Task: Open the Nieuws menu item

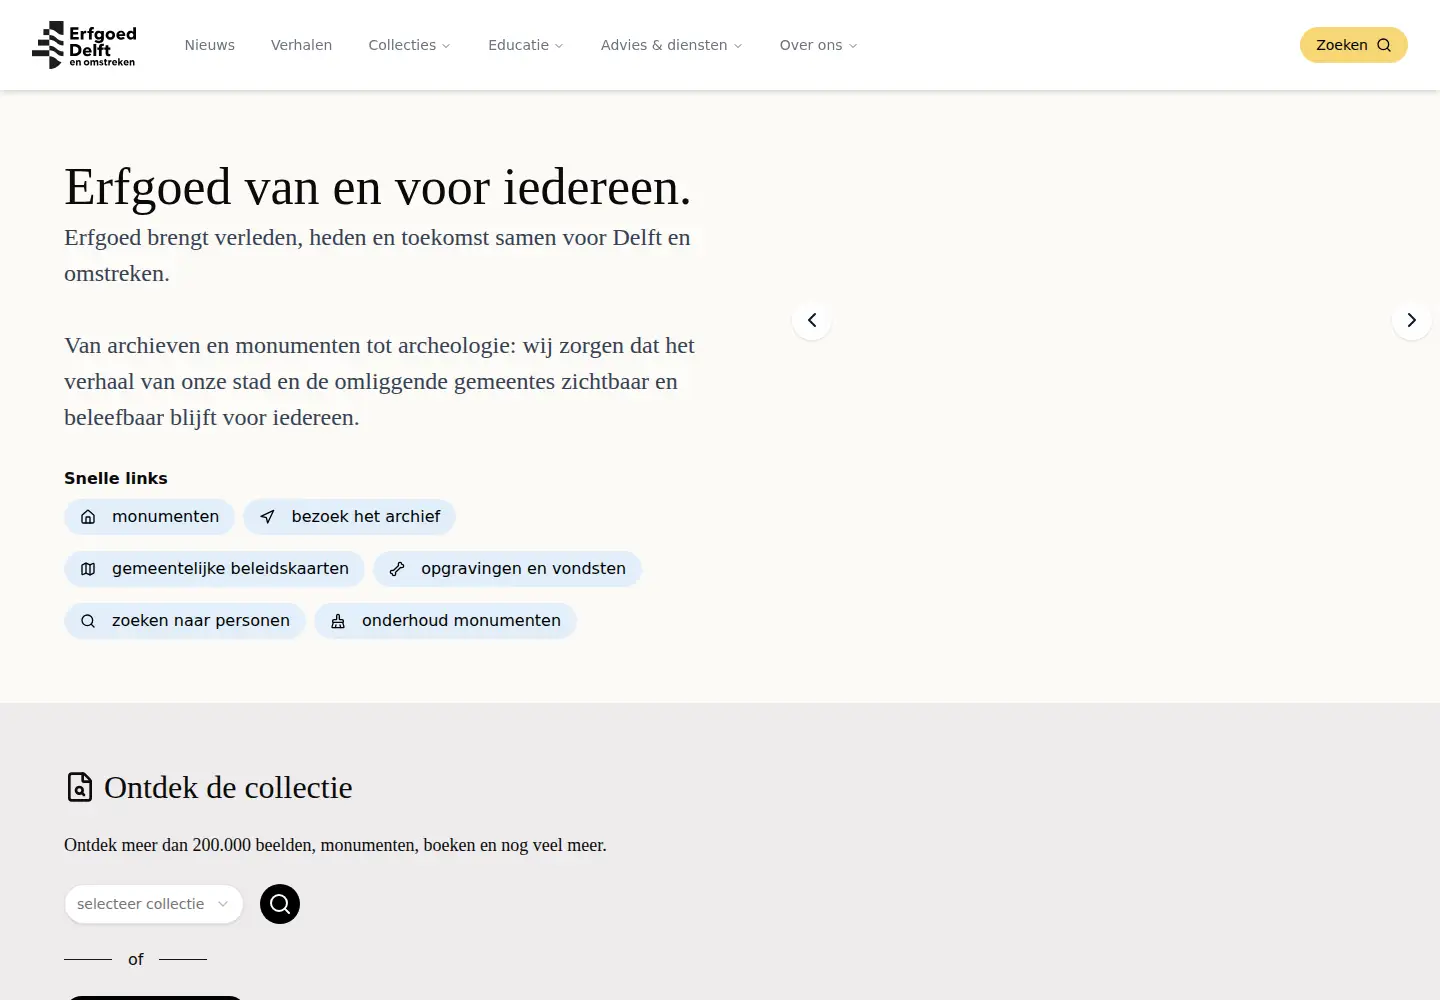Action: click(209, 45)
